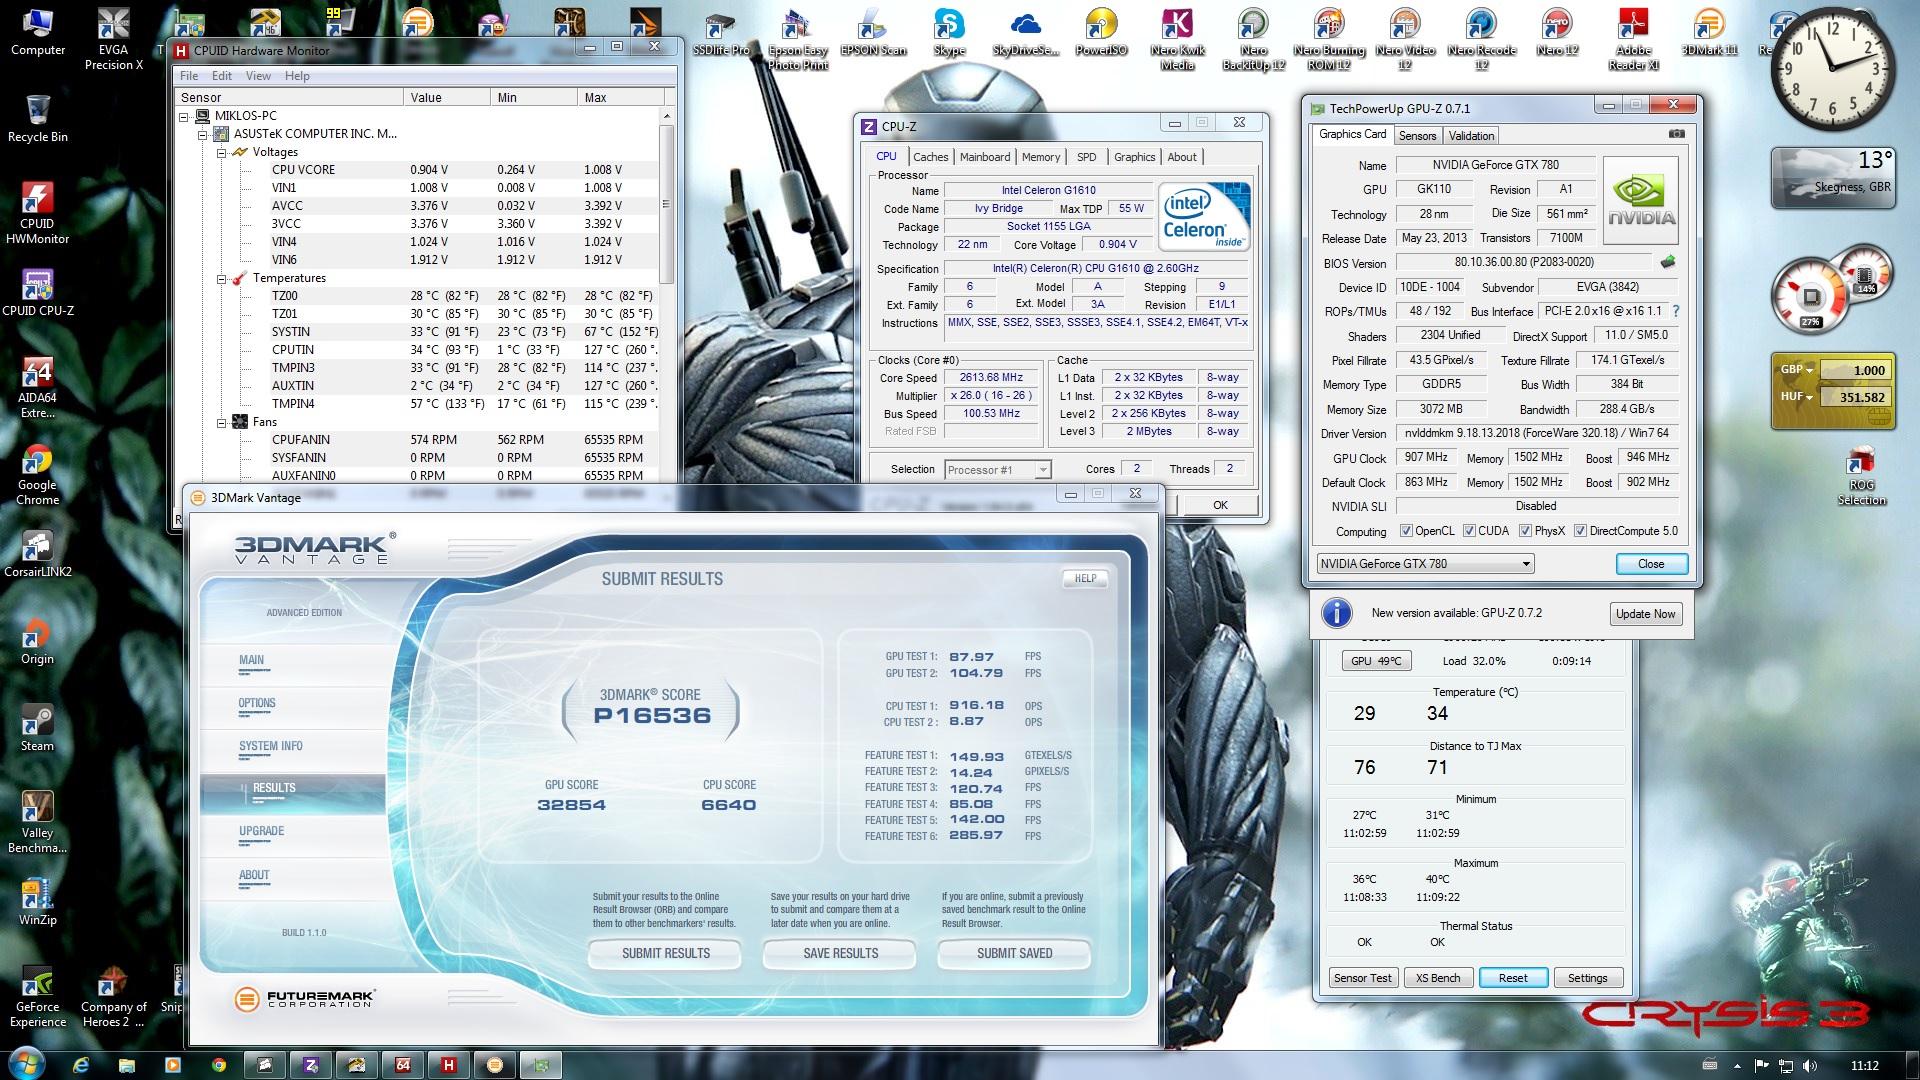The image size is (1920, 1080).
Task: Click the bus interface question mark in GPU-Z
Action: 1676,311
